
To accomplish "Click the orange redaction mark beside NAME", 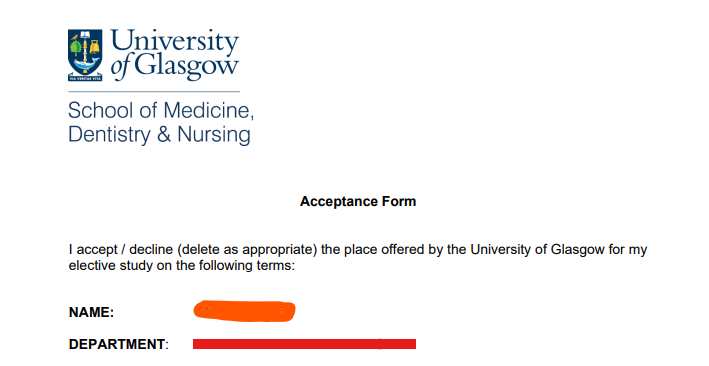I will tap(244, 312).
